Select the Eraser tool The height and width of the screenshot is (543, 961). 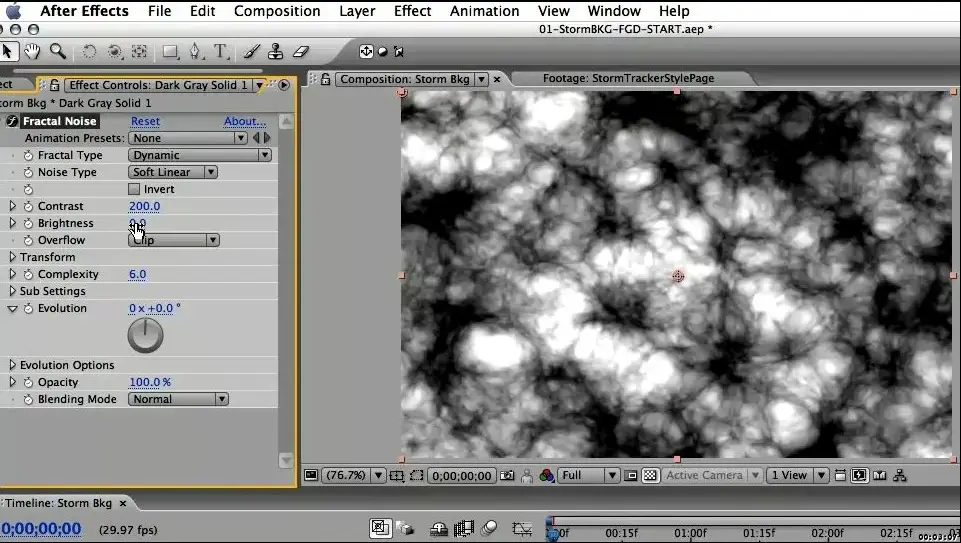[x=301, y=51]
